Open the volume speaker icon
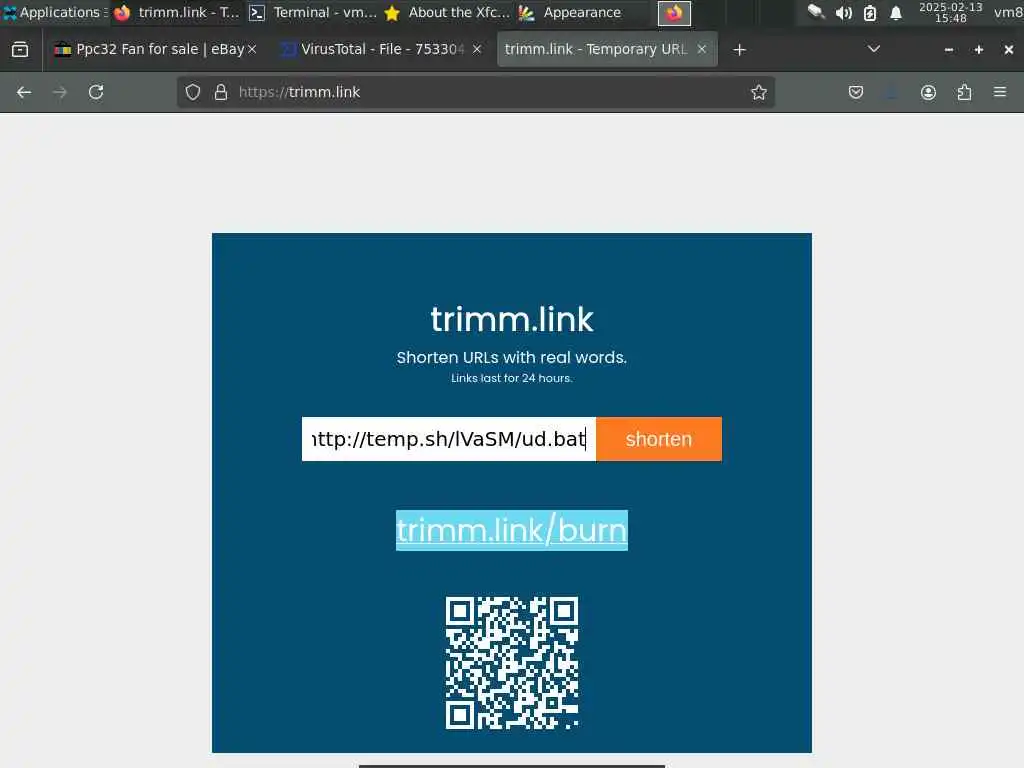 843,12
